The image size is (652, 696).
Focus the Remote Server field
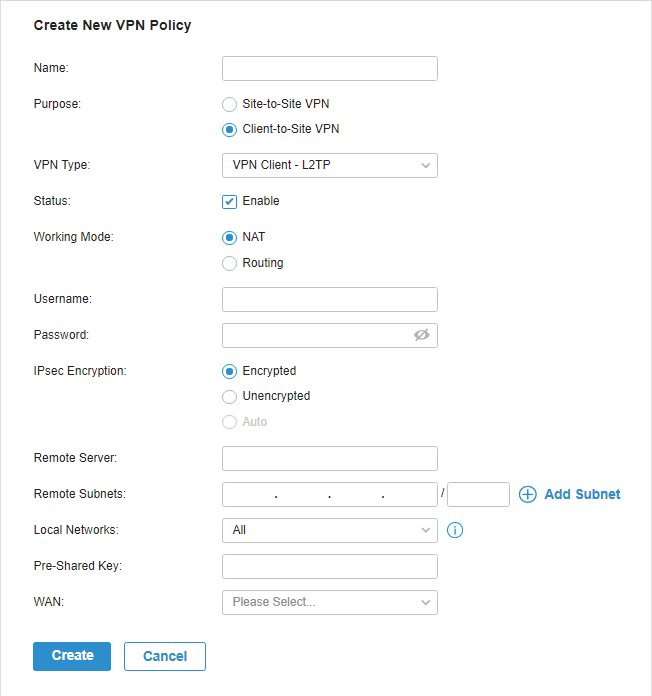coord(330,459)
